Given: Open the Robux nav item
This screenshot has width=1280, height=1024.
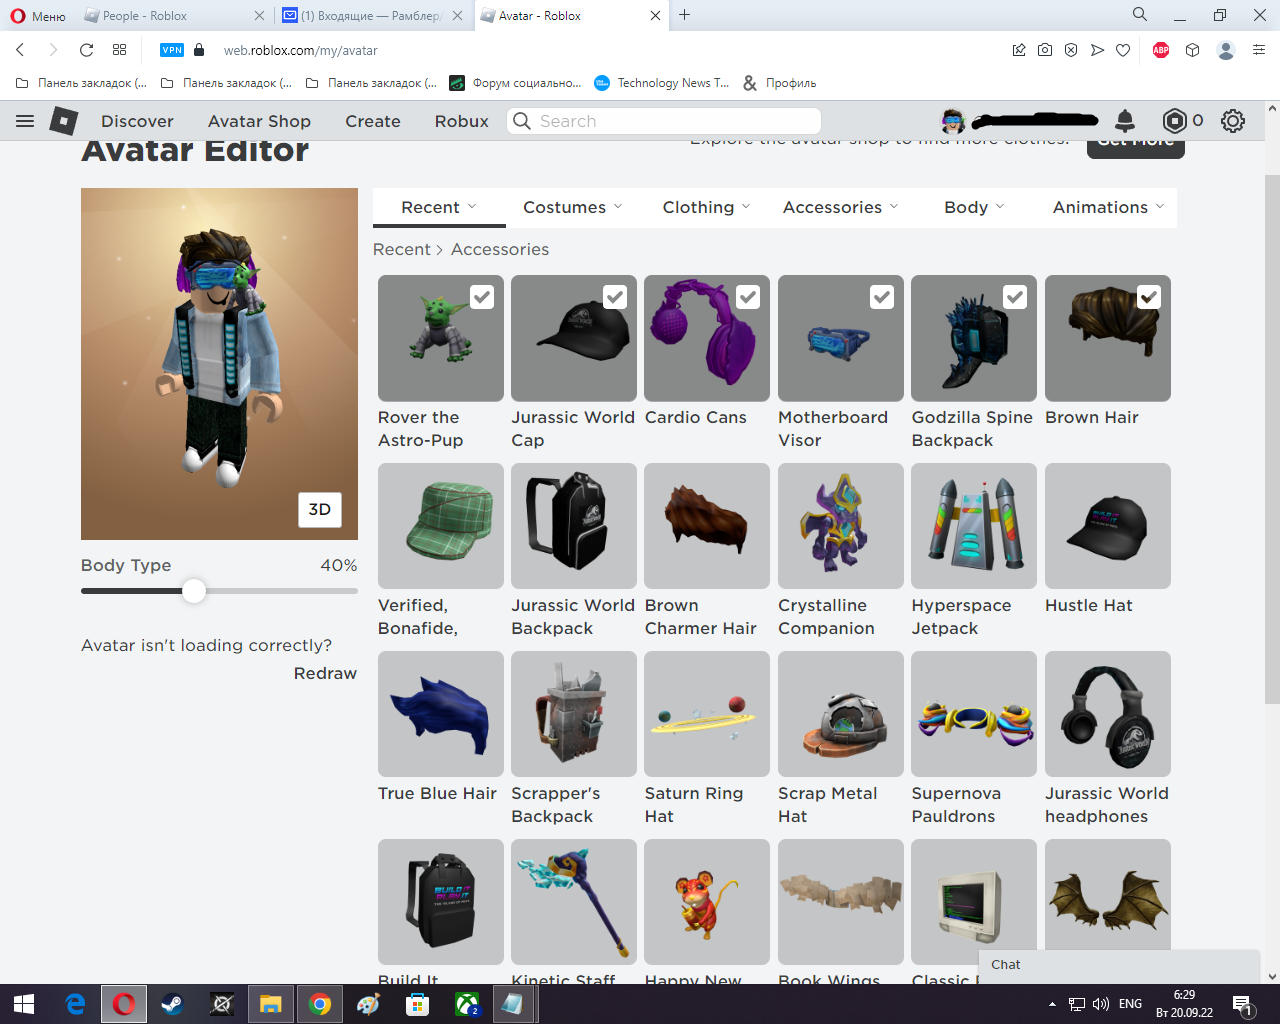Looking at the screenshot, I should click(x=462, y=121).
